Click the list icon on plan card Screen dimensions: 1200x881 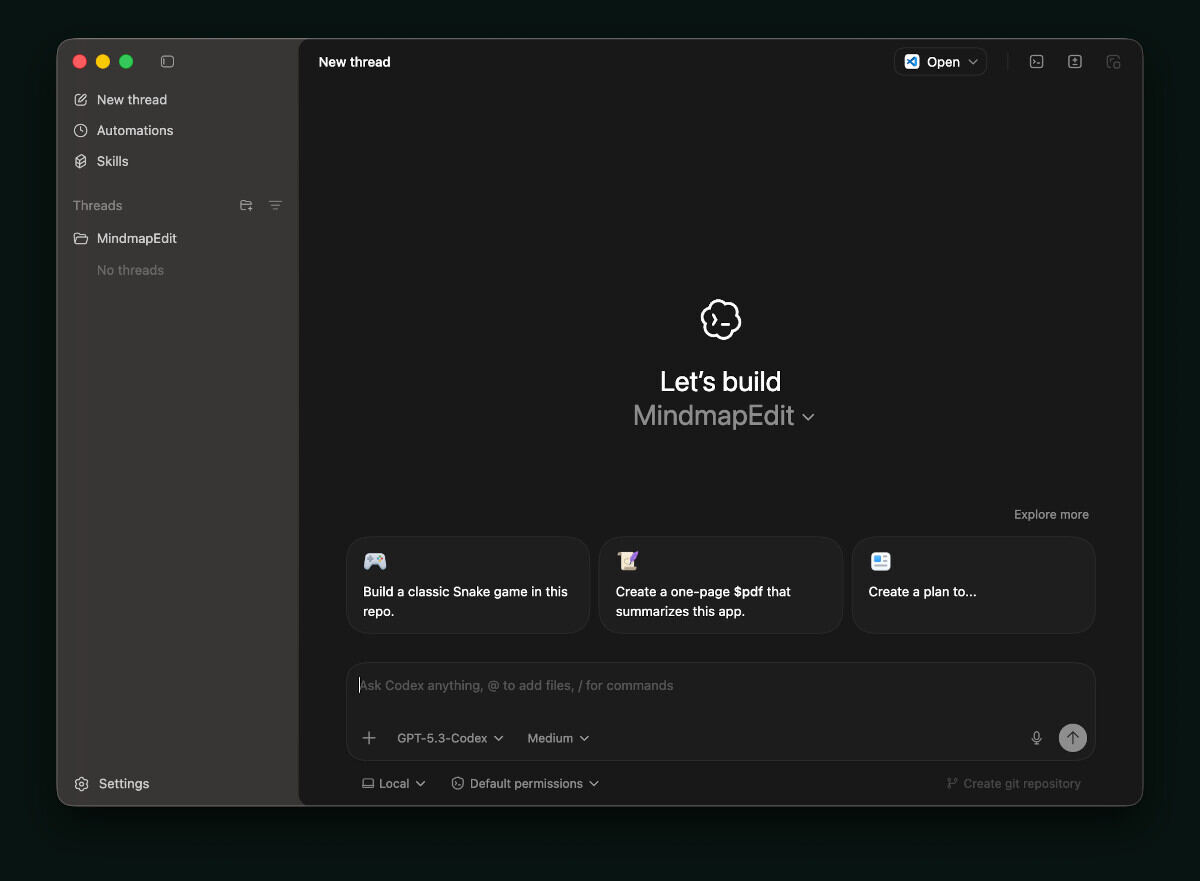(x=880, y=561)
